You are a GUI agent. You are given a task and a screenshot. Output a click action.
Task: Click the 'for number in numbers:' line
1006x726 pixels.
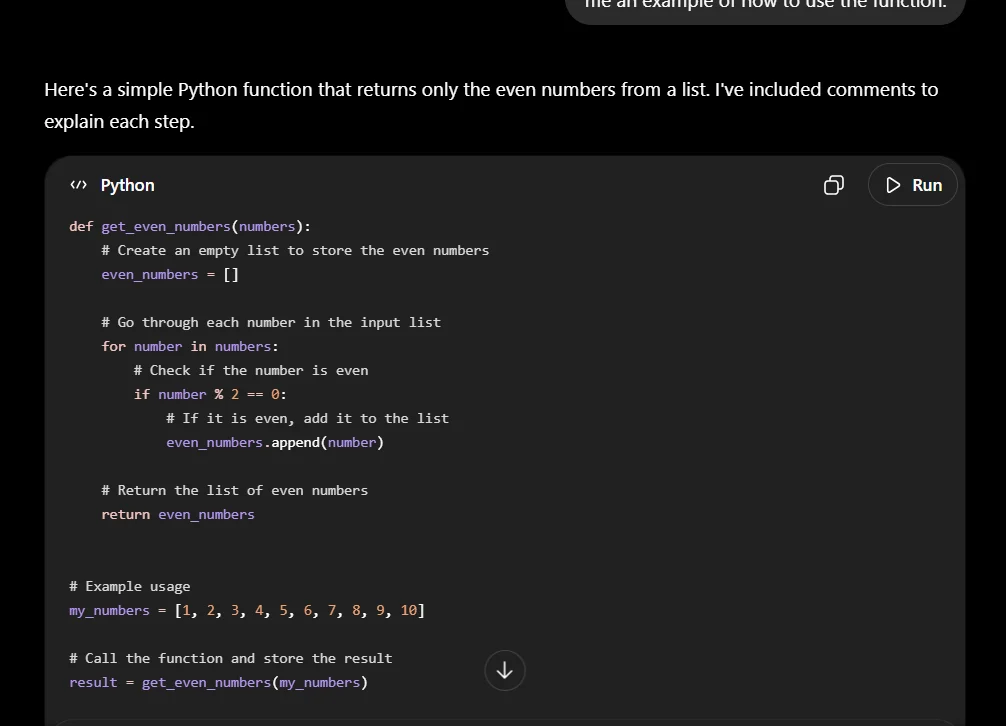click(190, 346)
